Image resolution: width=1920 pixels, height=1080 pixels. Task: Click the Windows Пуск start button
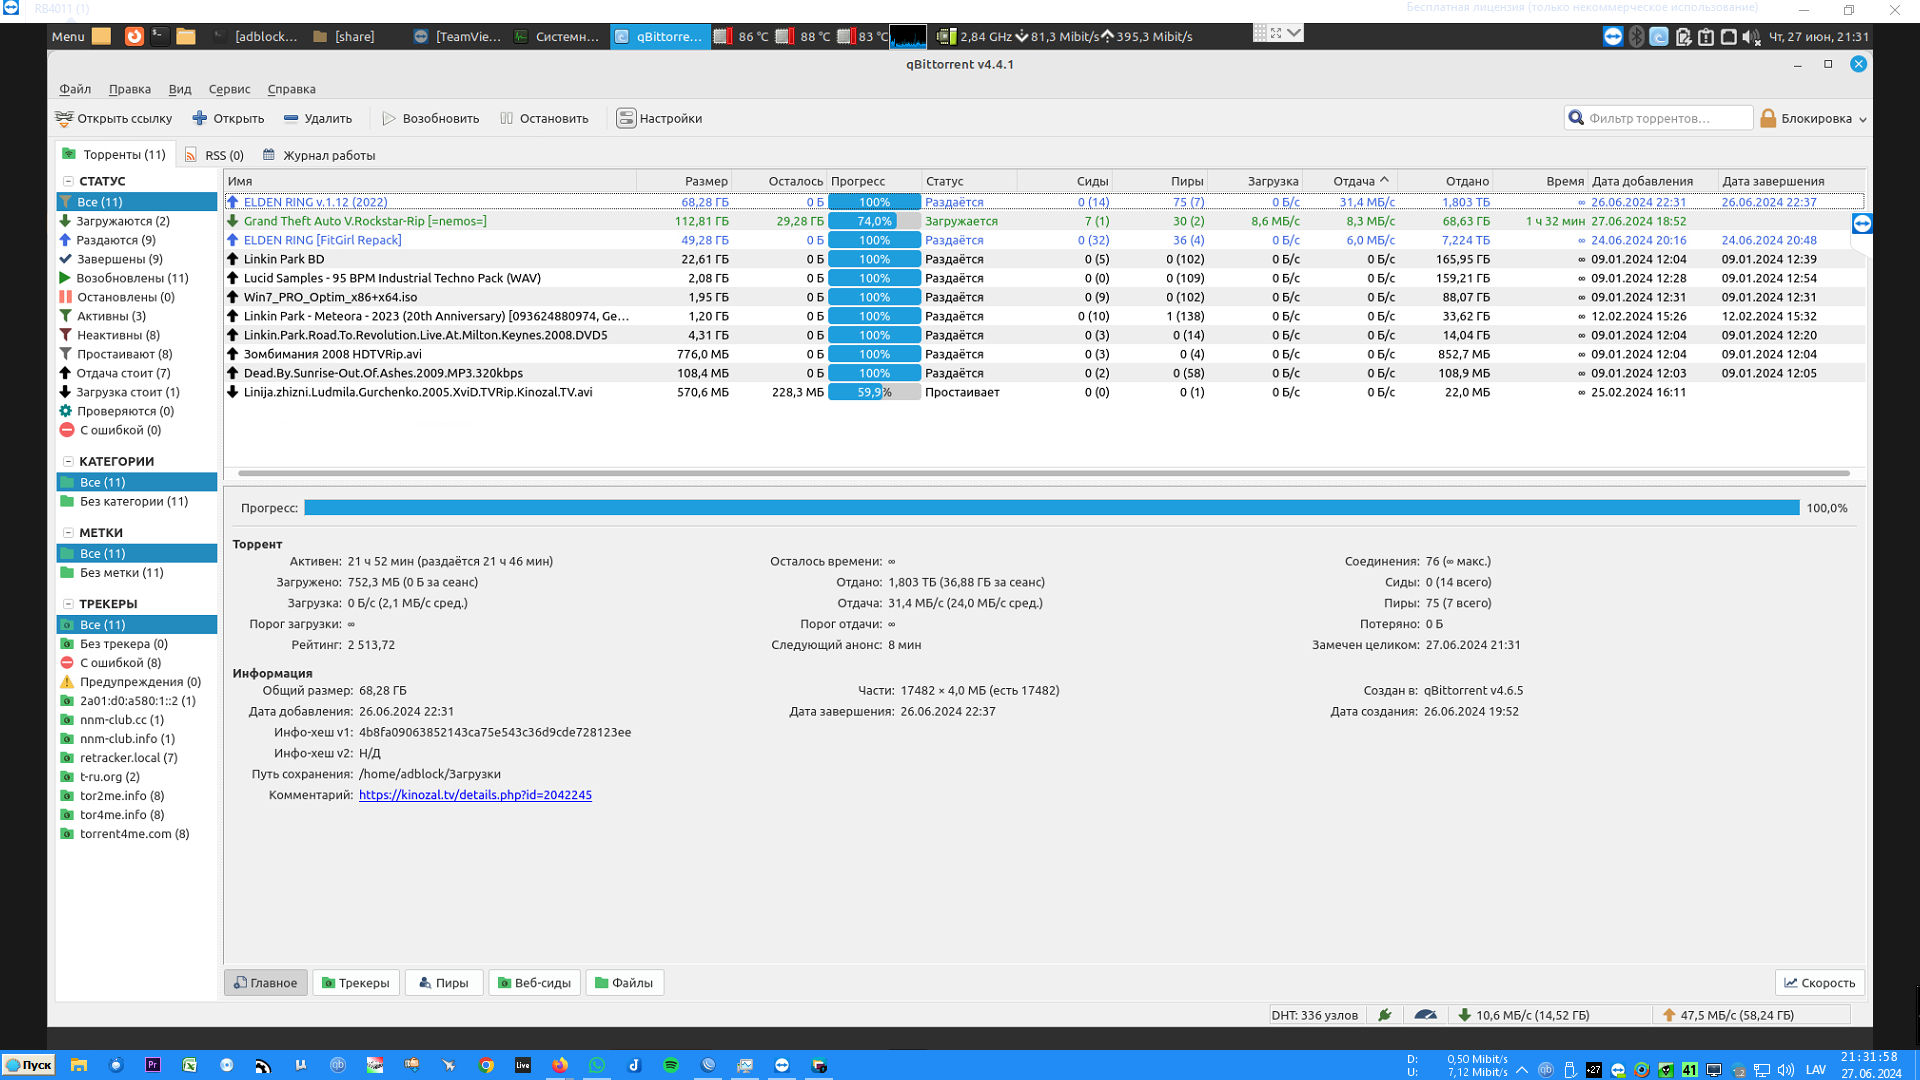(x=29, y=1065)
